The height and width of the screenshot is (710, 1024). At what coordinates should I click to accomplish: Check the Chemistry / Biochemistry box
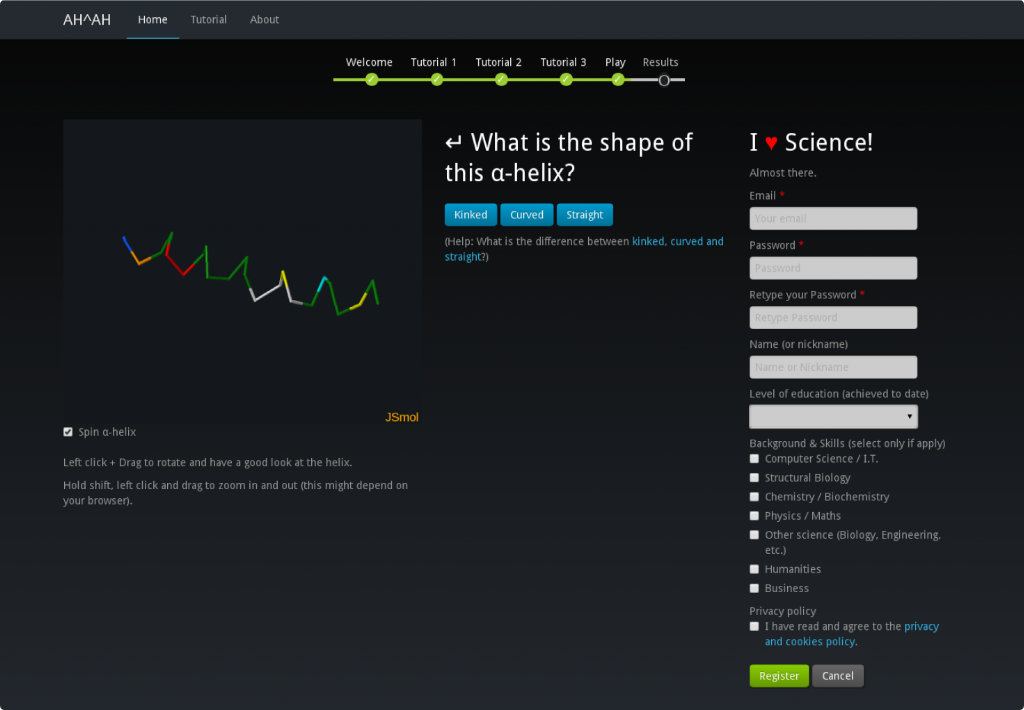click(x=754, y=496)
